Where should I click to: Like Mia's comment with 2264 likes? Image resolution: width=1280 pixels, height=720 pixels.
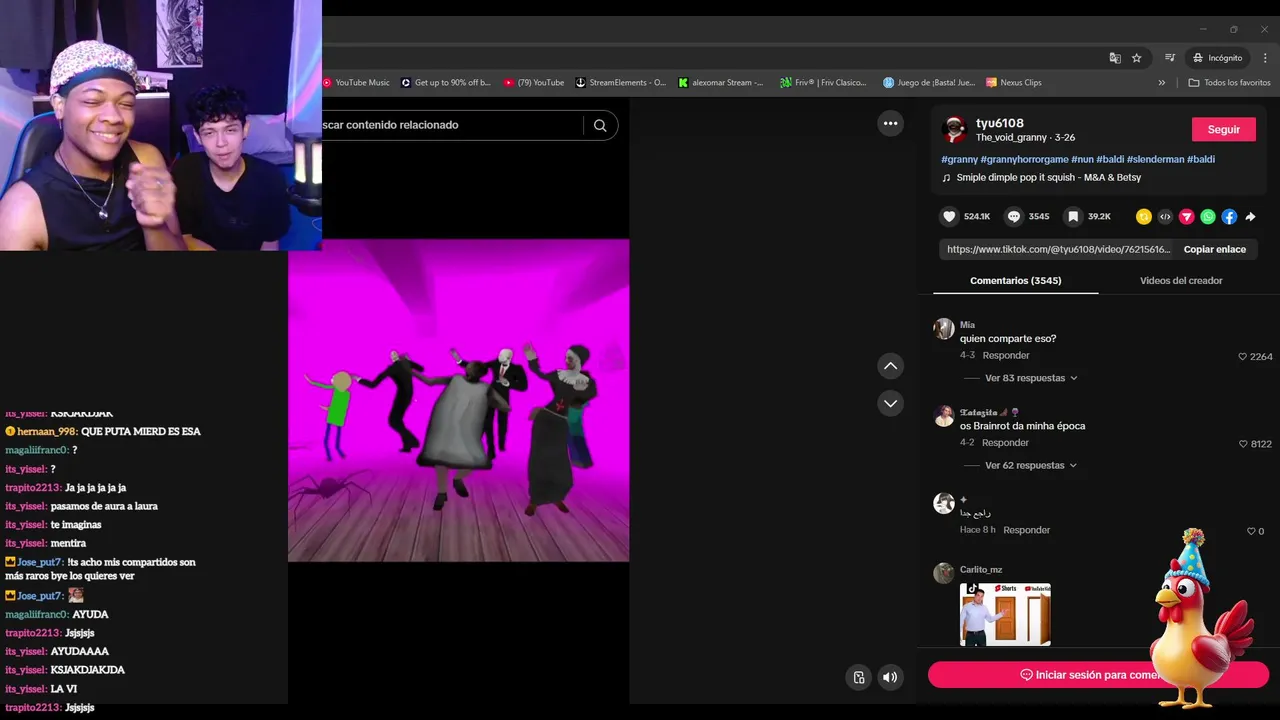(1243, 357)
